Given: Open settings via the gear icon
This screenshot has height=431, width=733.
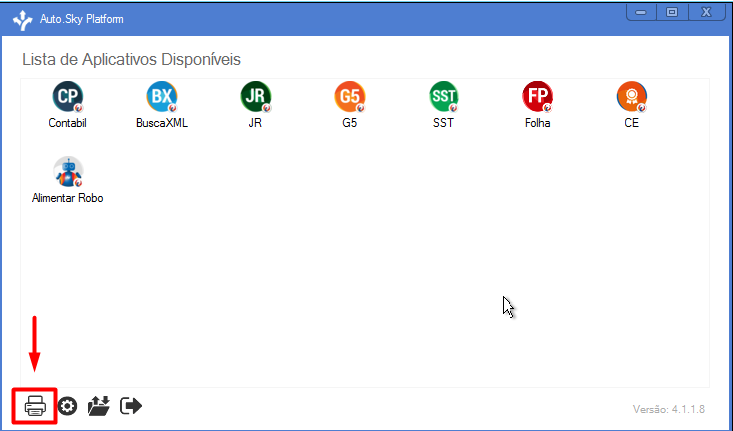Looking at the screenshot, I should pos(68,406).
